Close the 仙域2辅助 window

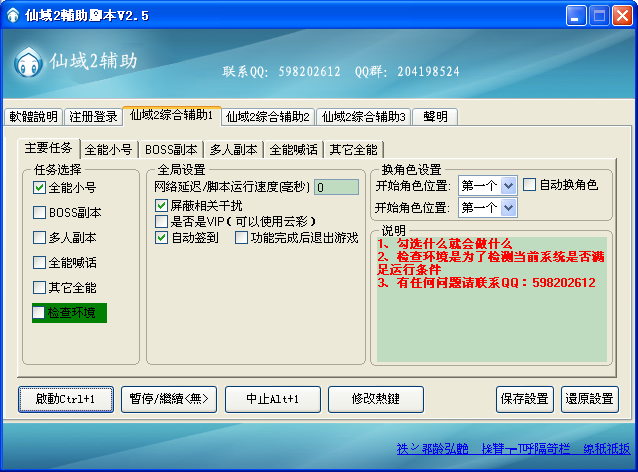623,16
